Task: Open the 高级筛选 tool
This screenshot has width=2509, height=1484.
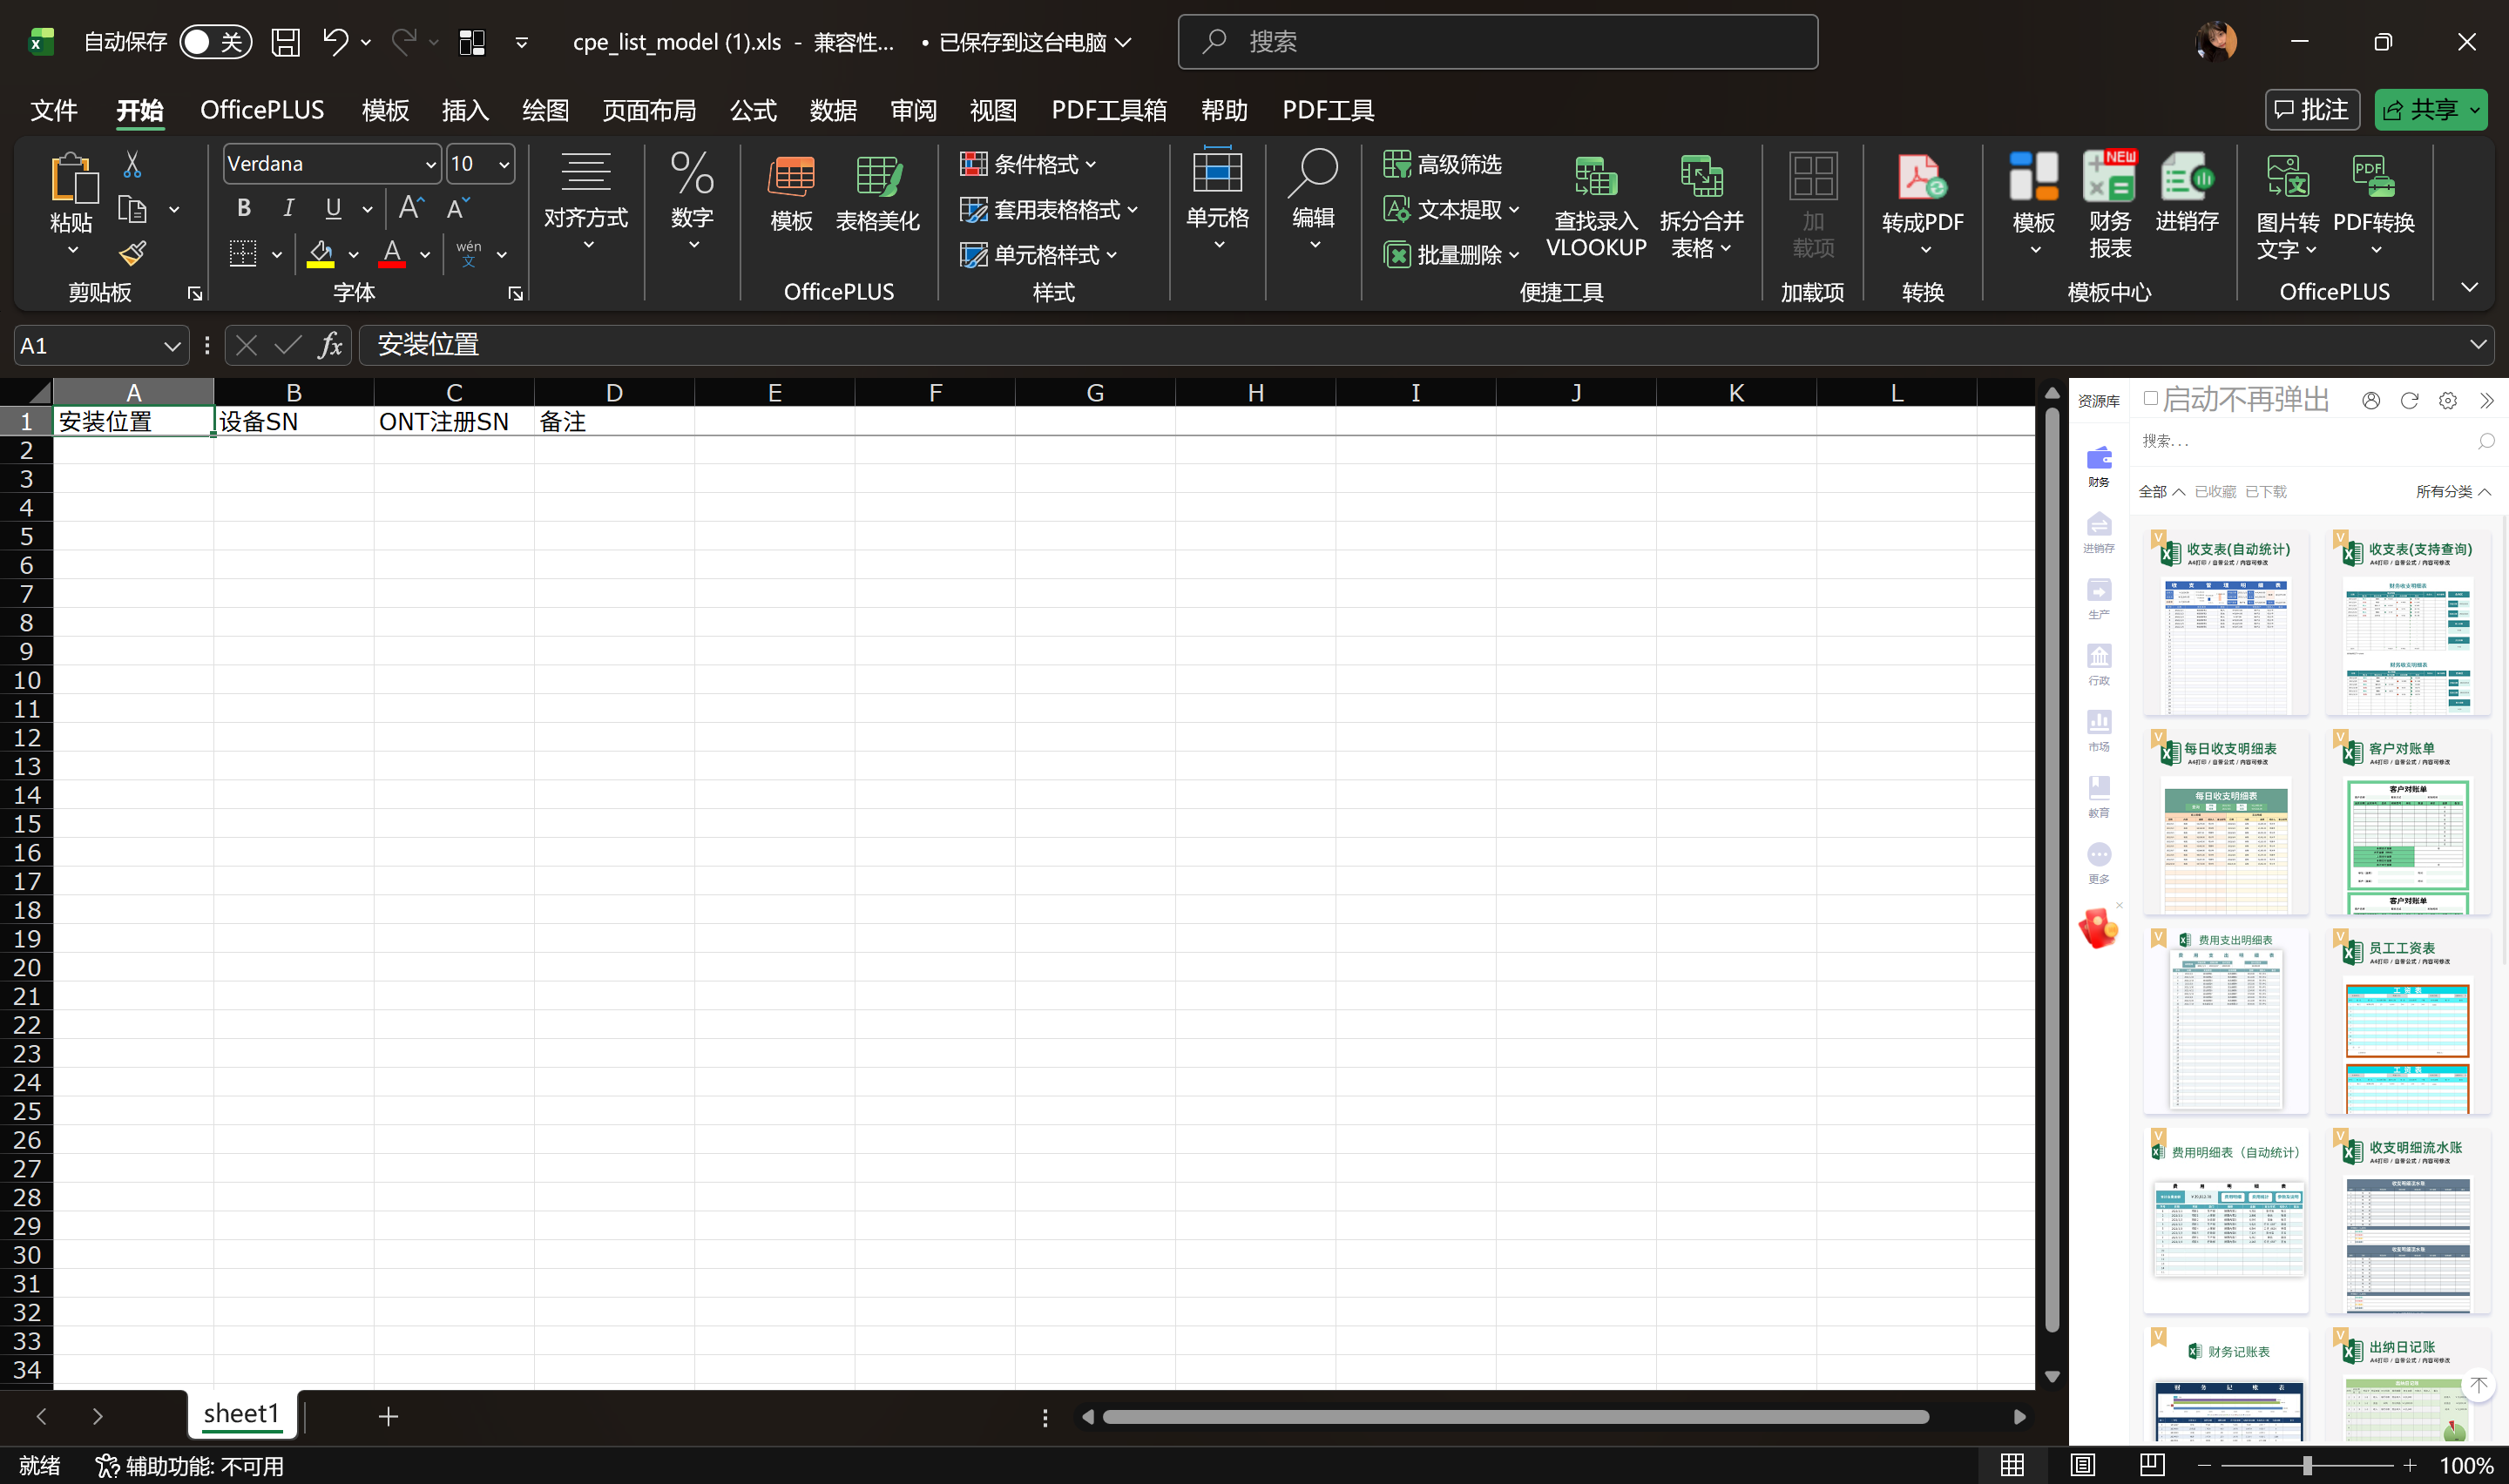Action: [x=1442, y=164]
